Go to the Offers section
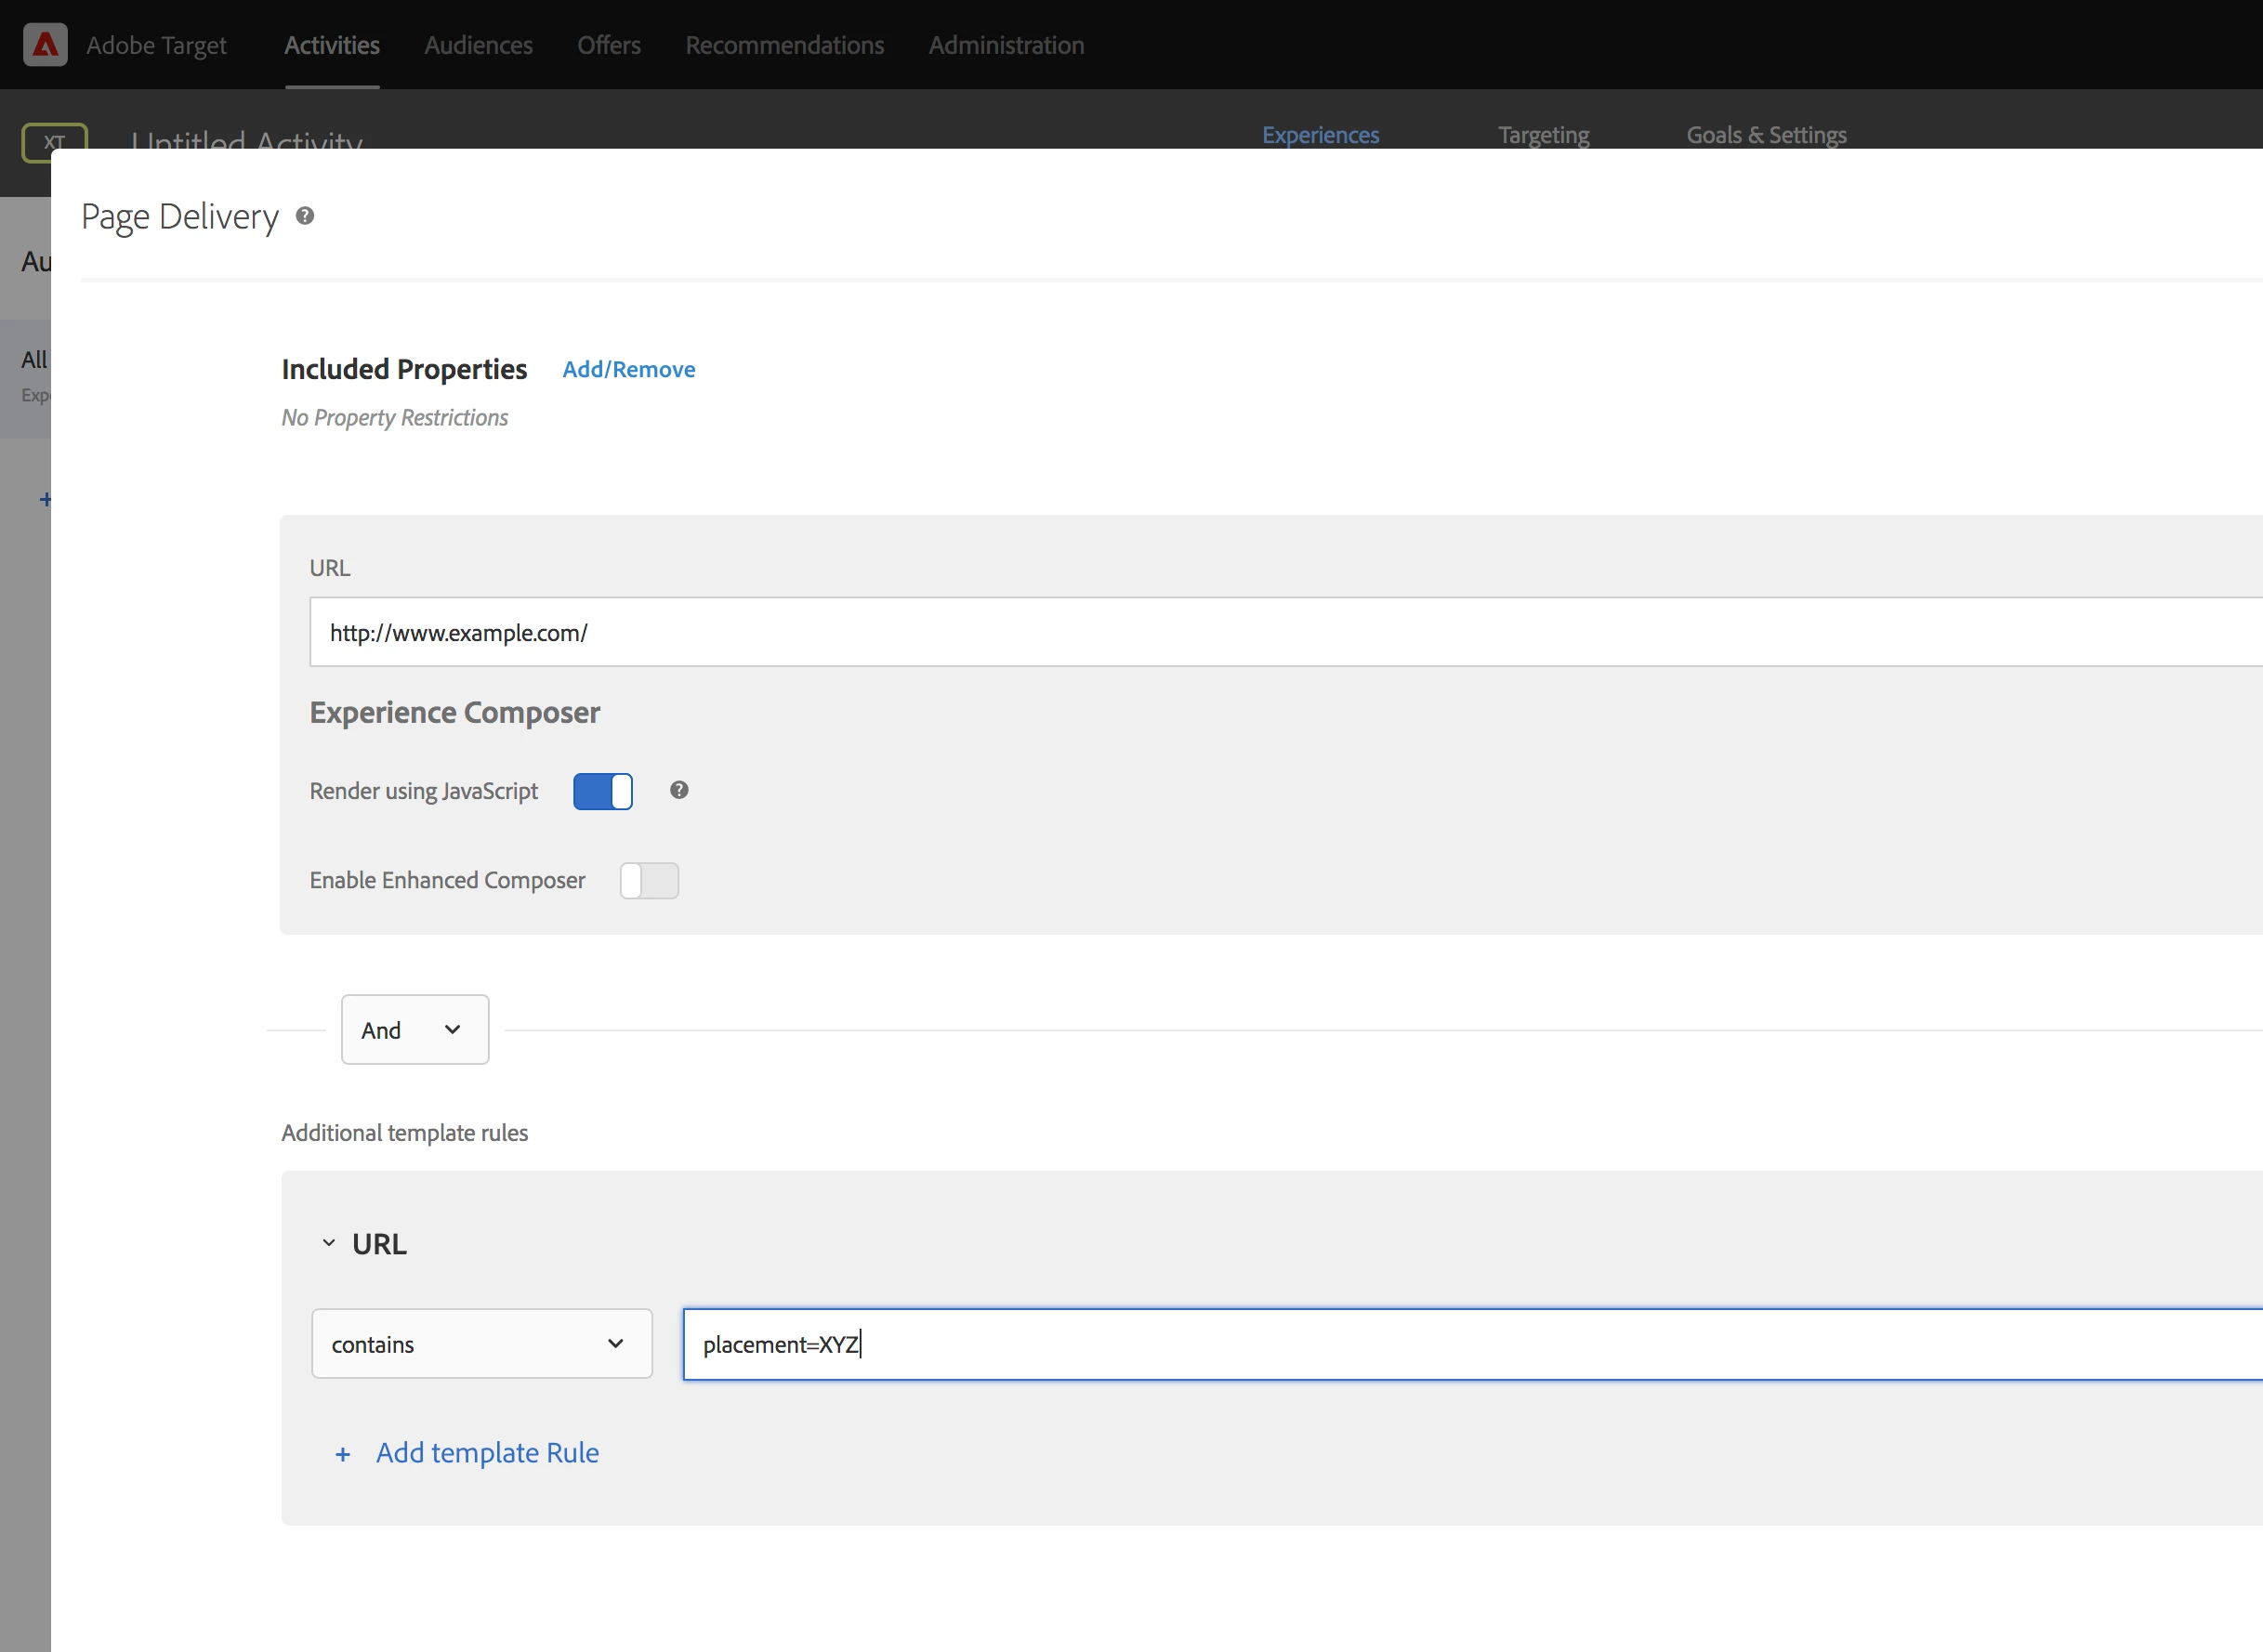This screenshot has height=1652, width=2263. coord(609,45)
